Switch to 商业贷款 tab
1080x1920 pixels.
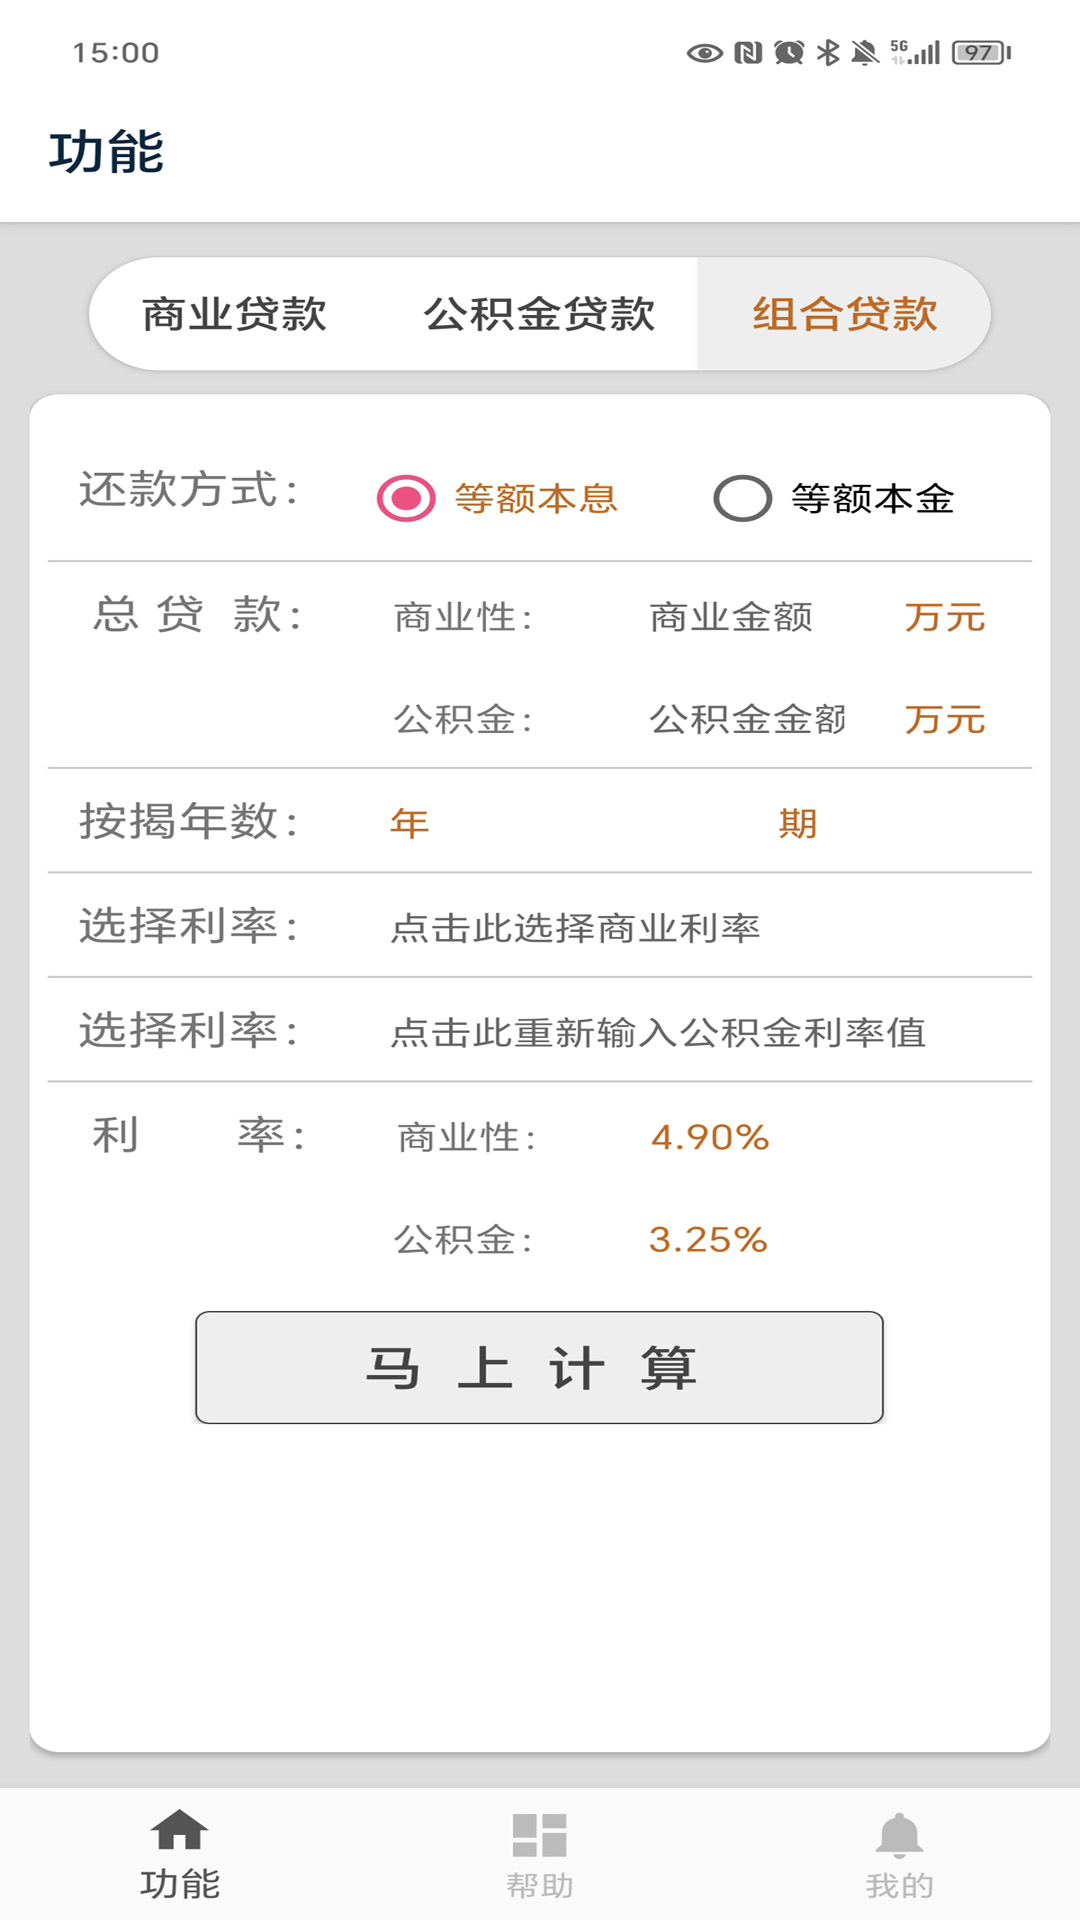pyautogui.click(x=234, y=314)
